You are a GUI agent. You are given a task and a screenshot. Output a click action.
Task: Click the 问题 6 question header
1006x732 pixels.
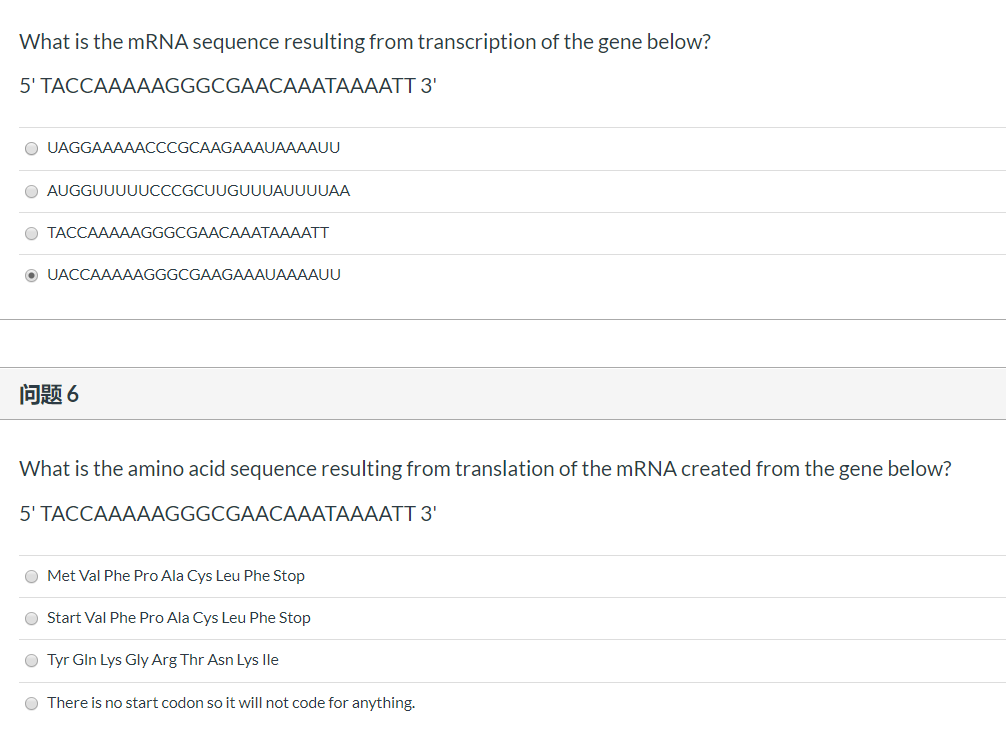coord(49,394)
